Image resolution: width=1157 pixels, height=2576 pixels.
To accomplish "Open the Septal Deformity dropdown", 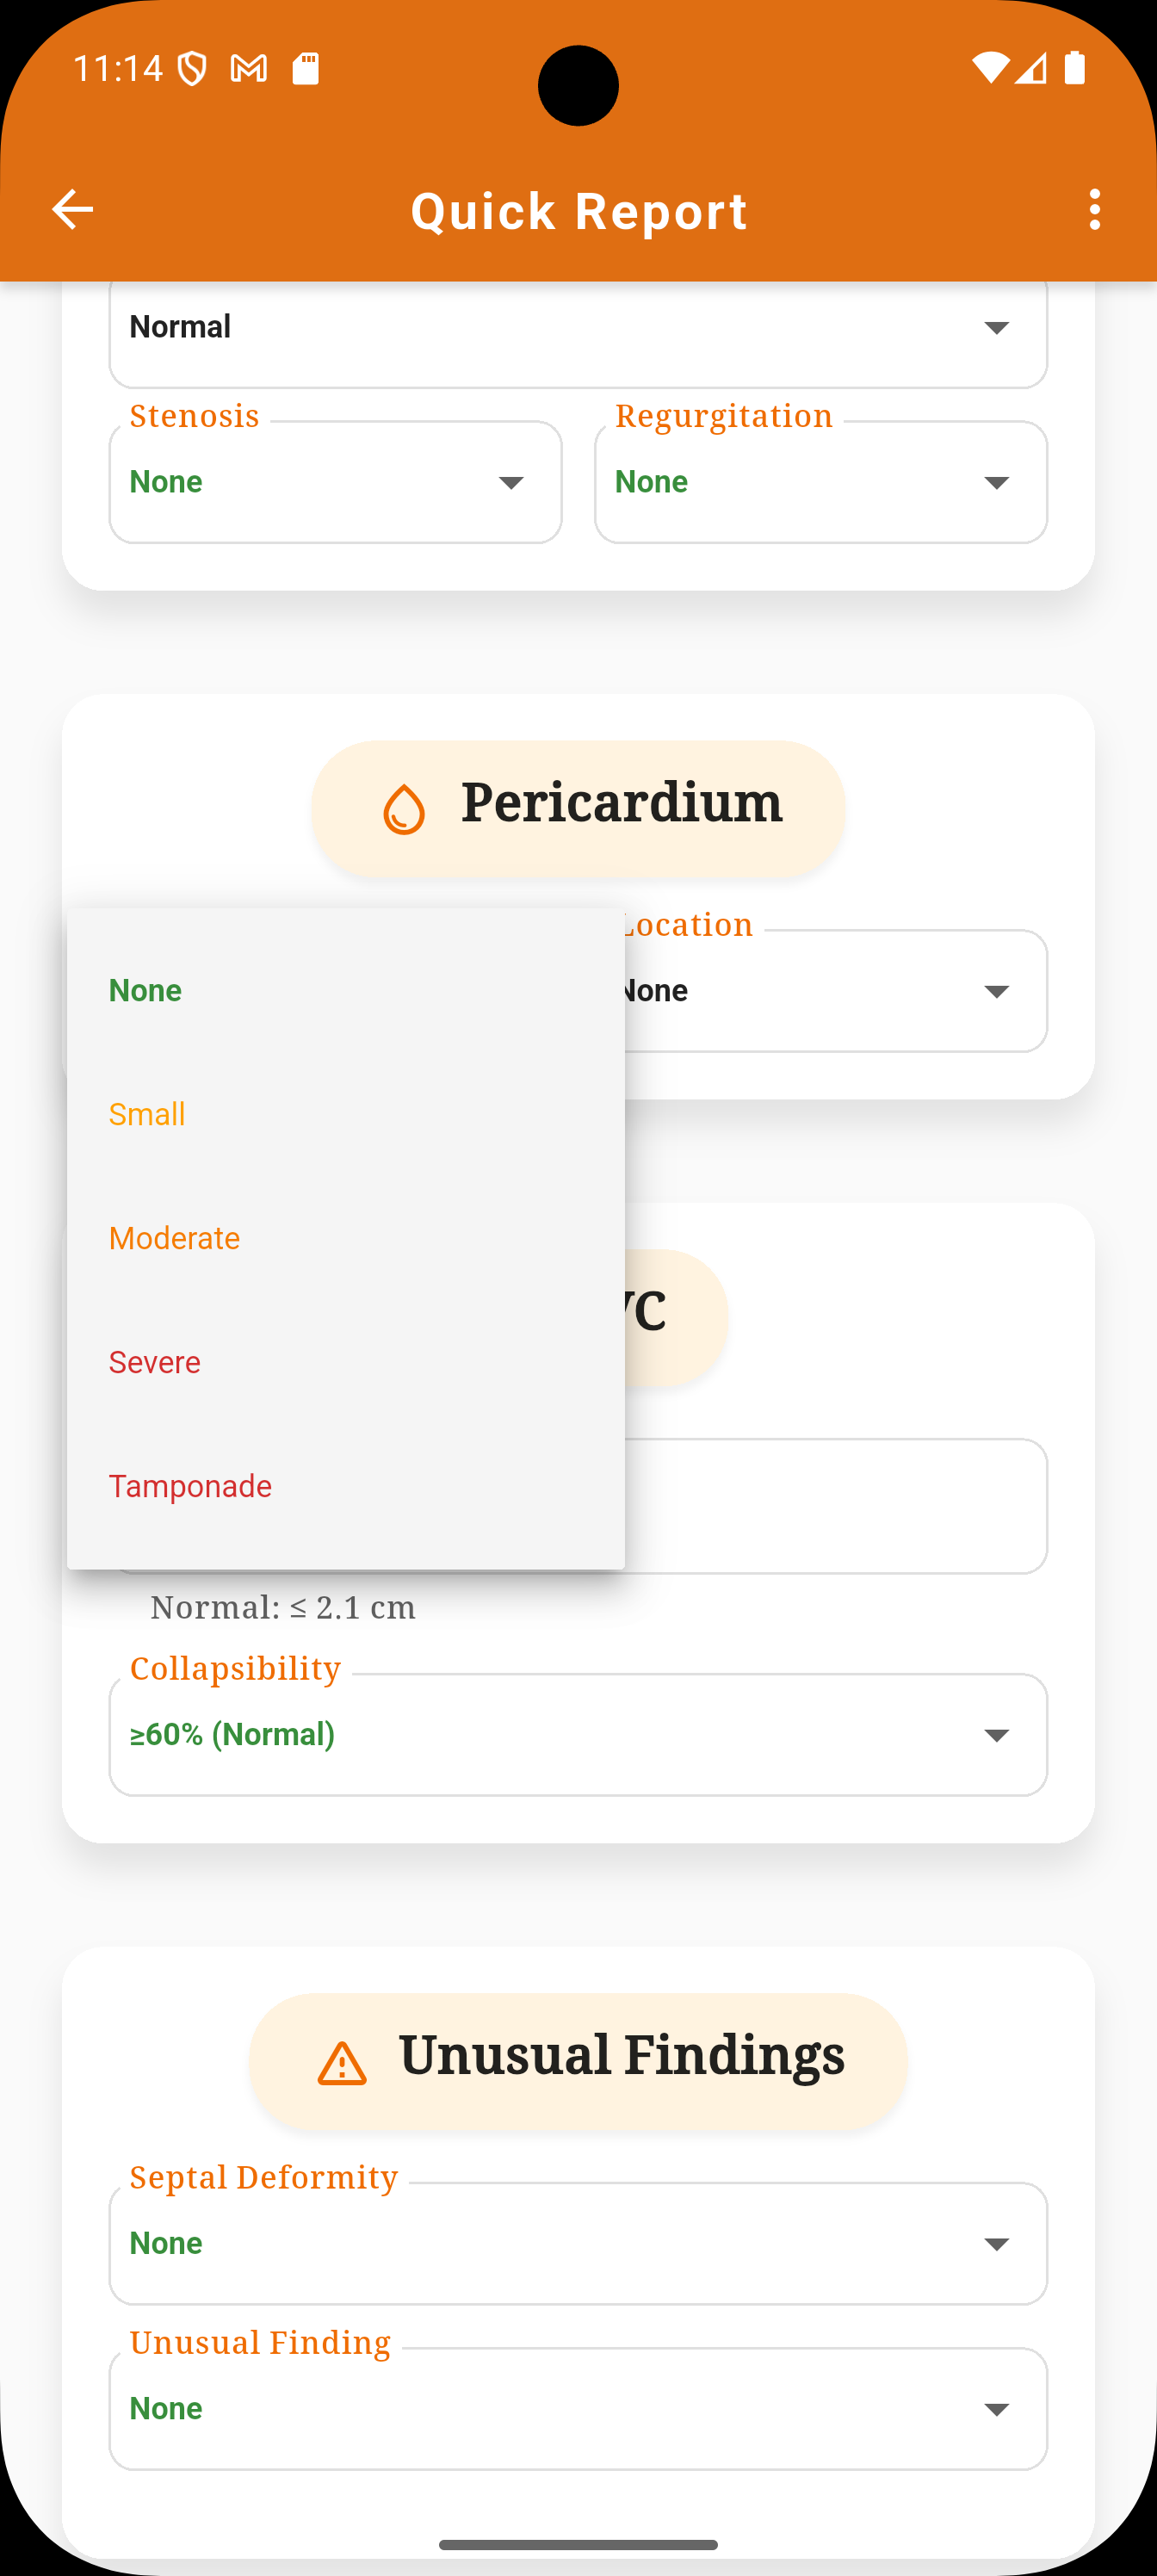I will (578, 2244).
